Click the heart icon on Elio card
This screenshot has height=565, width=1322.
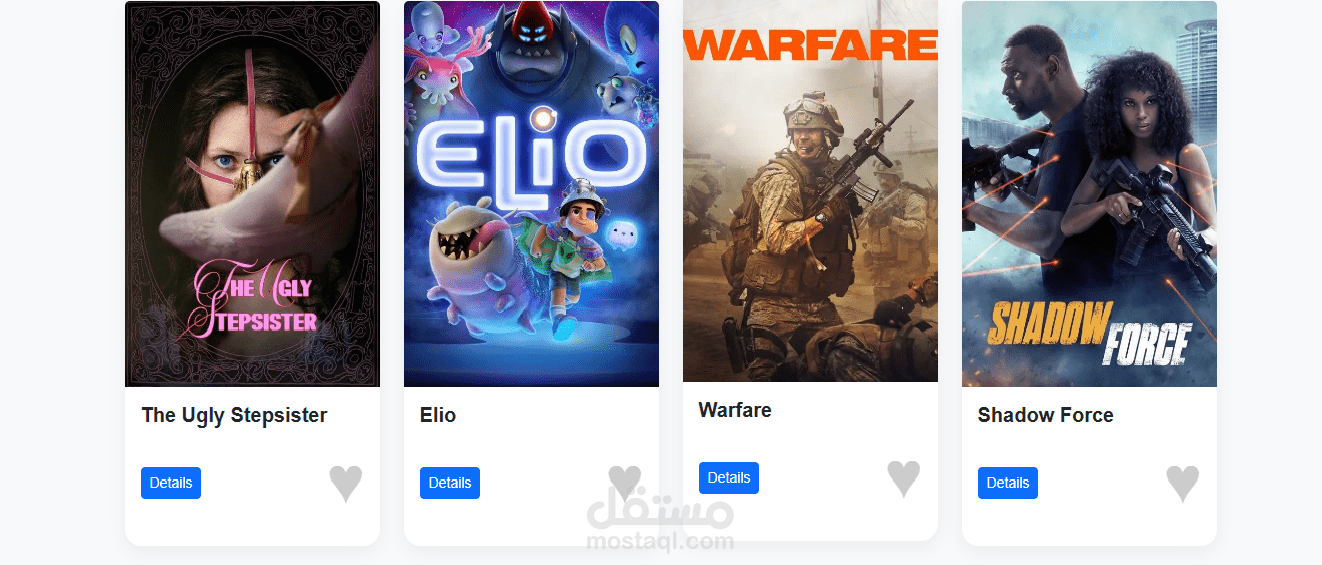pos(625,484)
